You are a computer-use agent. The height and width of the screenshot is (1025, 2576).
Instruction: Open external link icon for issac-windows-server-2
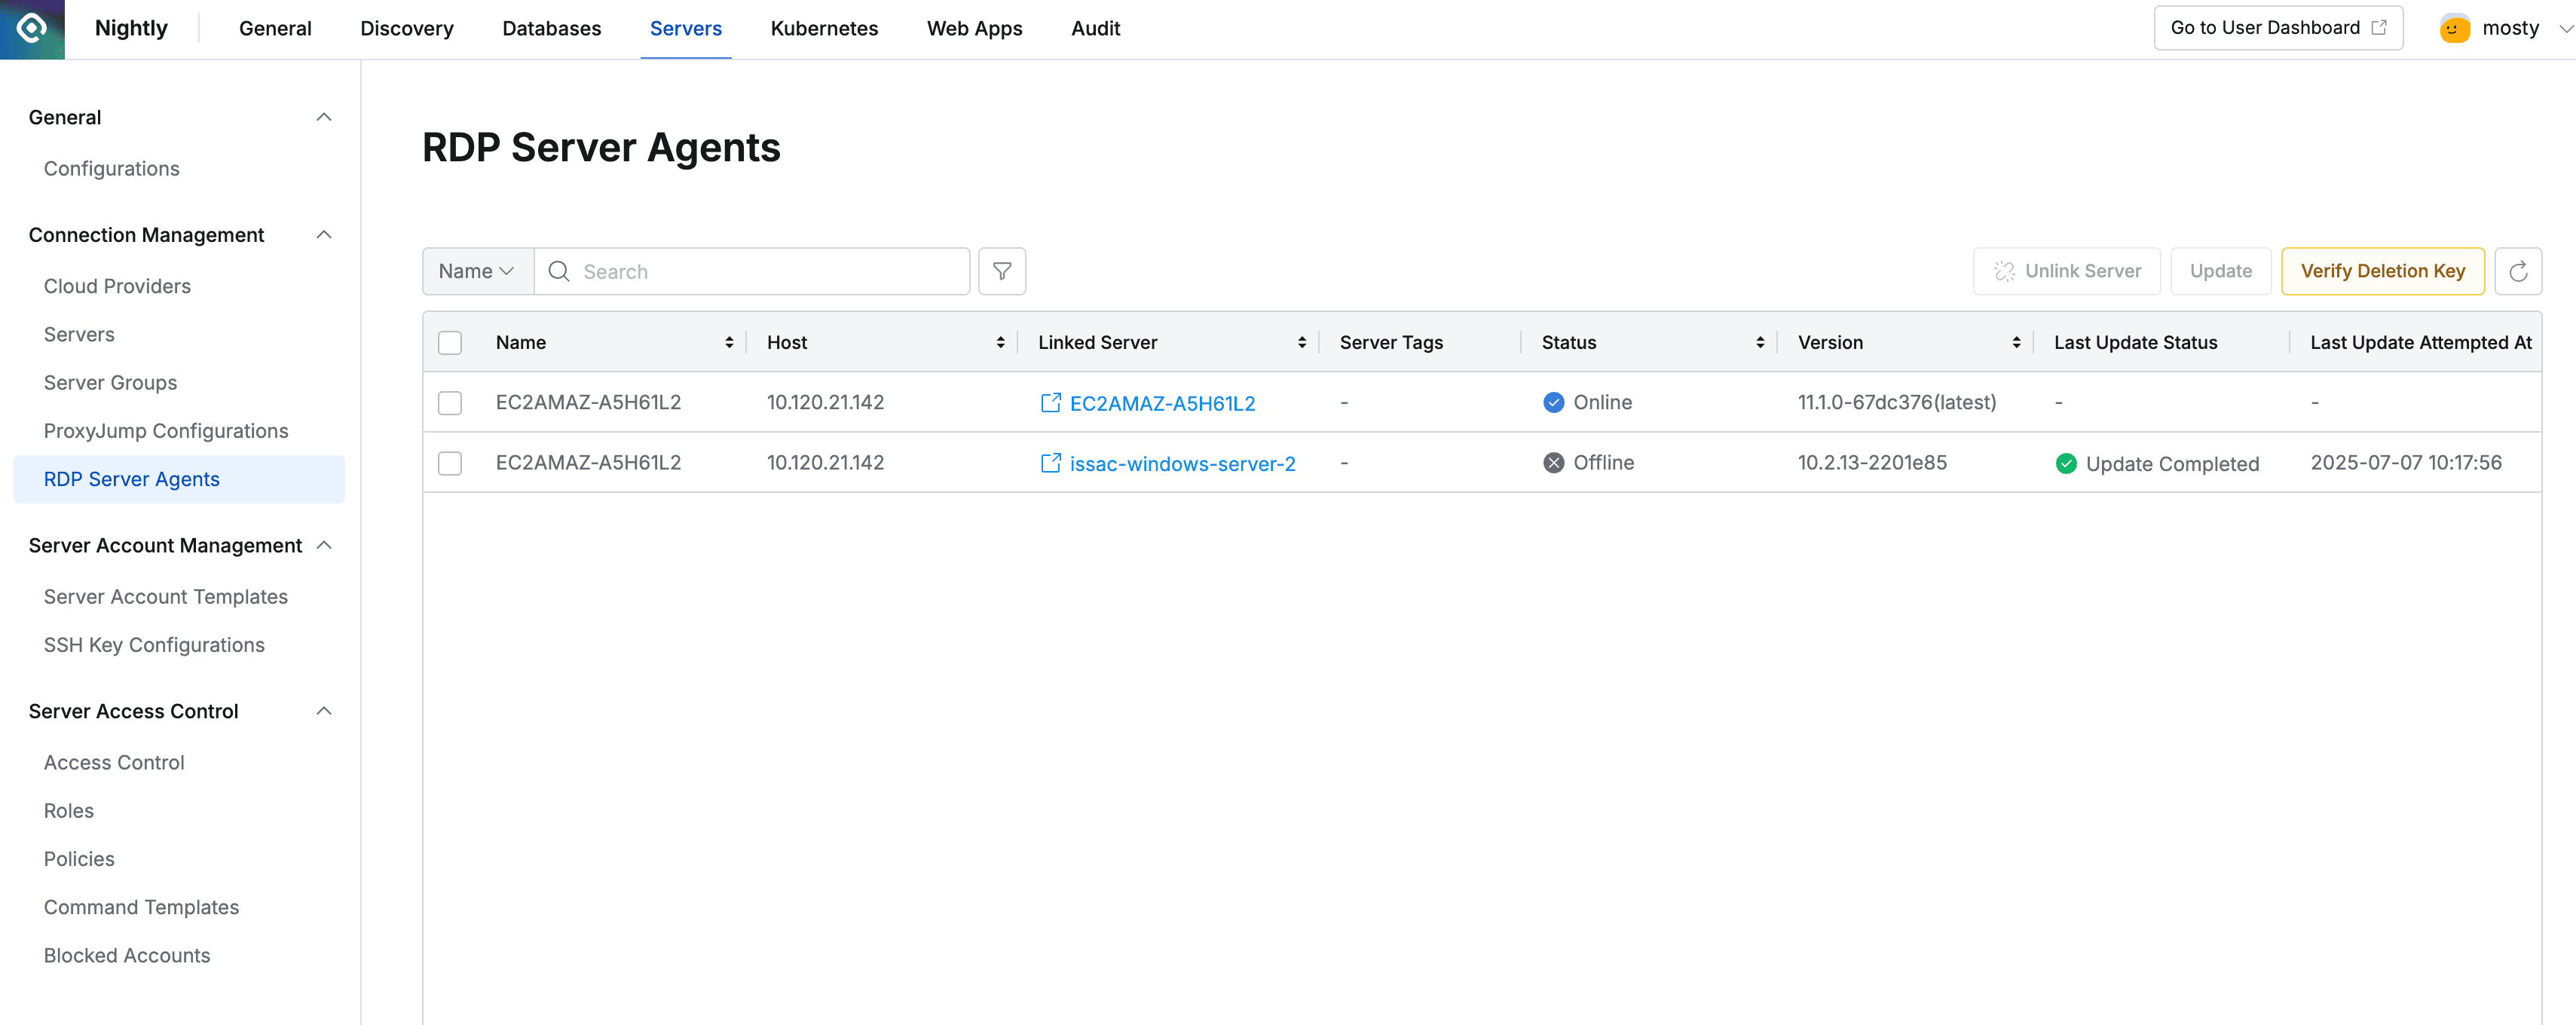pos(1051,463)
